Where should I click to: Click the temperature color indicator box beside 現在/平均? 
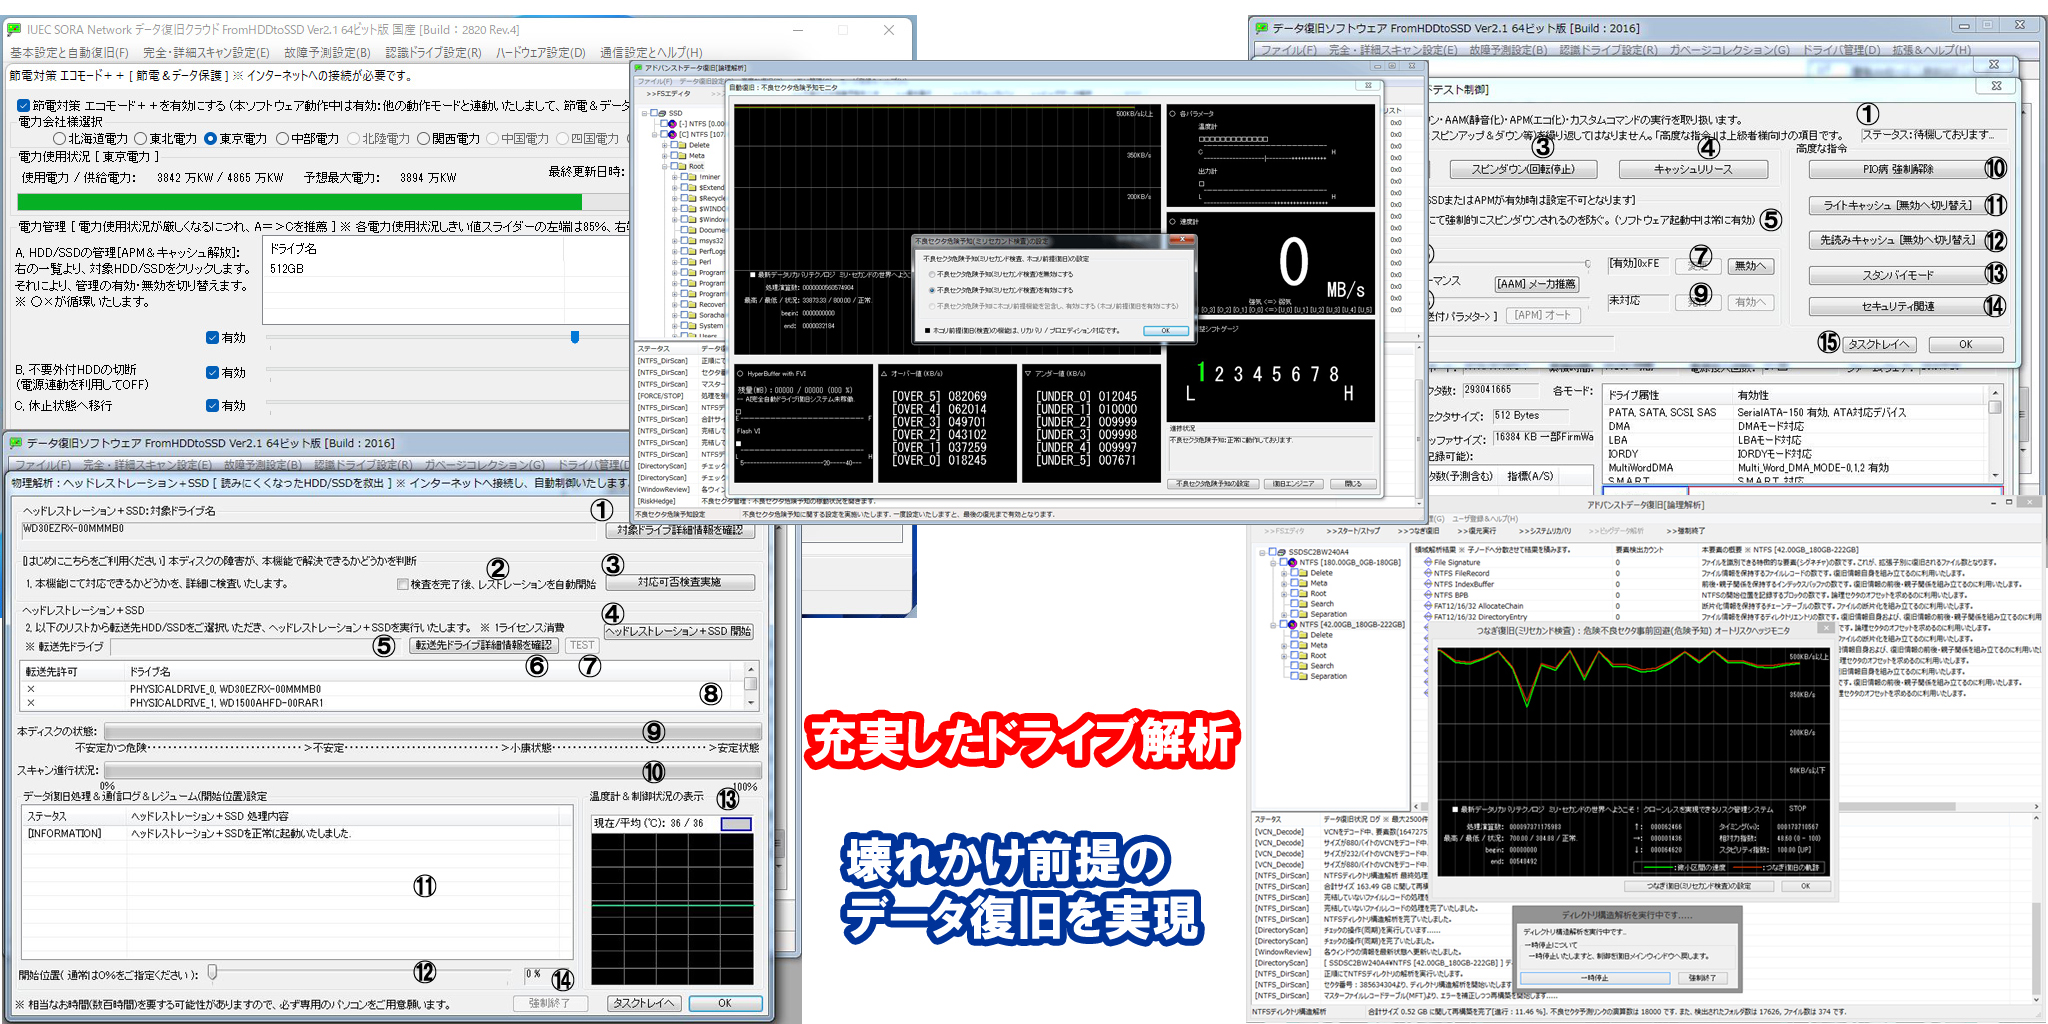tap(736, 824)
